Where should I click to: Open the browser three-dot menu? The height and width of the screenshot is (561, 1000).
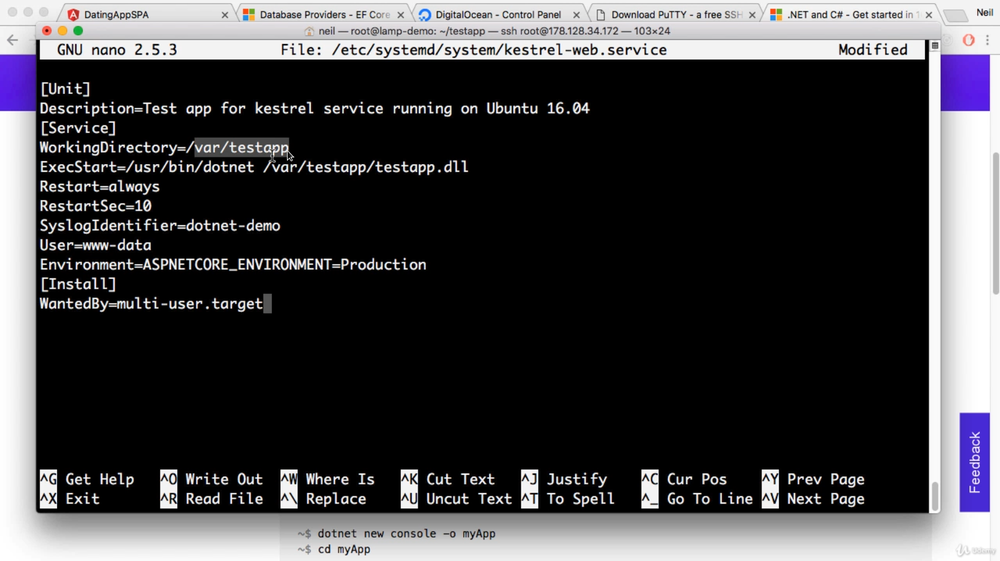click(x=988, y=40)
